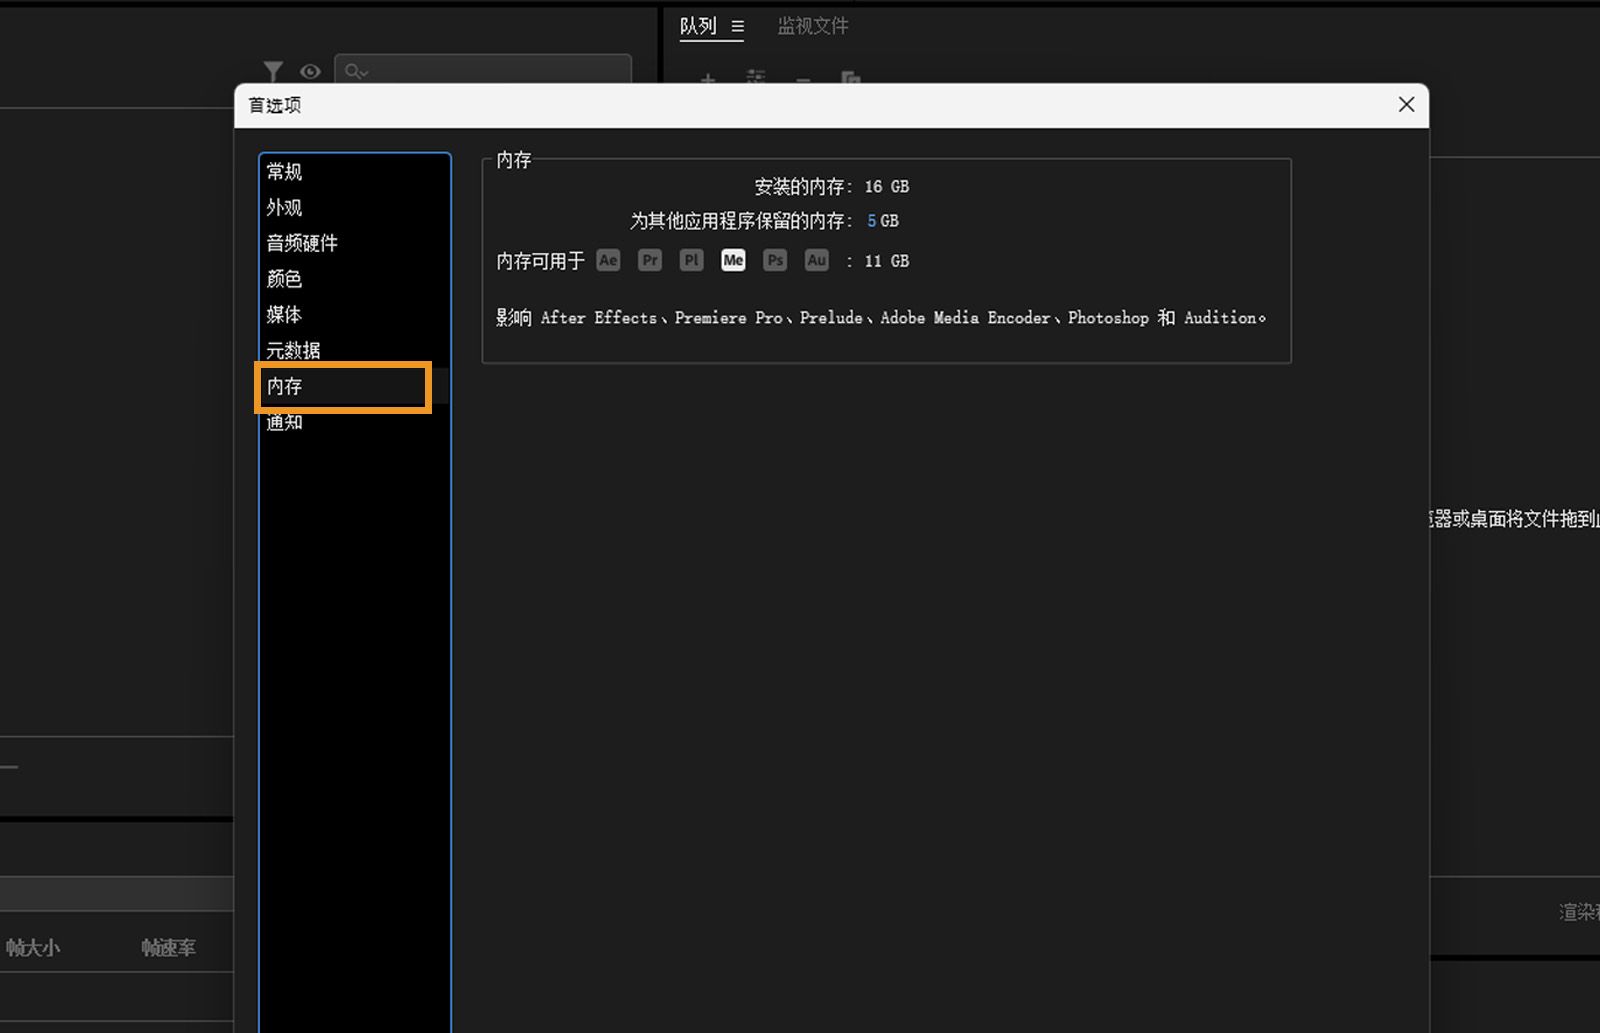Select the Audition (Au) app icon
This screenshot has height=1033, width=1600.
point(816,260)
